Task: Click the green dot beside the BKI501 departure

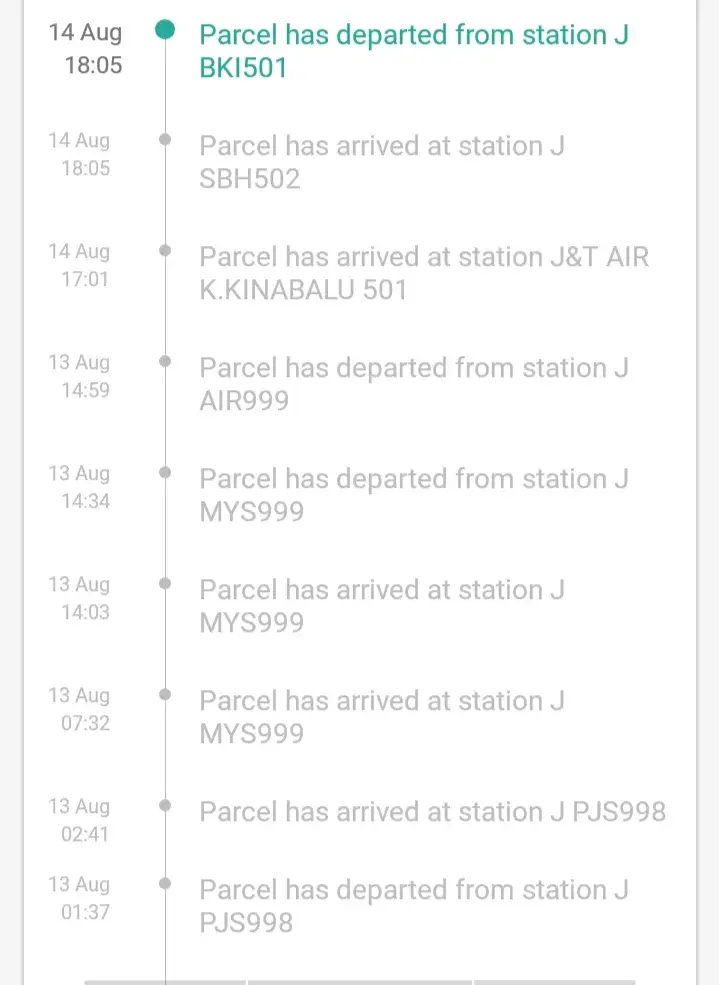Action: coord(165,30)
